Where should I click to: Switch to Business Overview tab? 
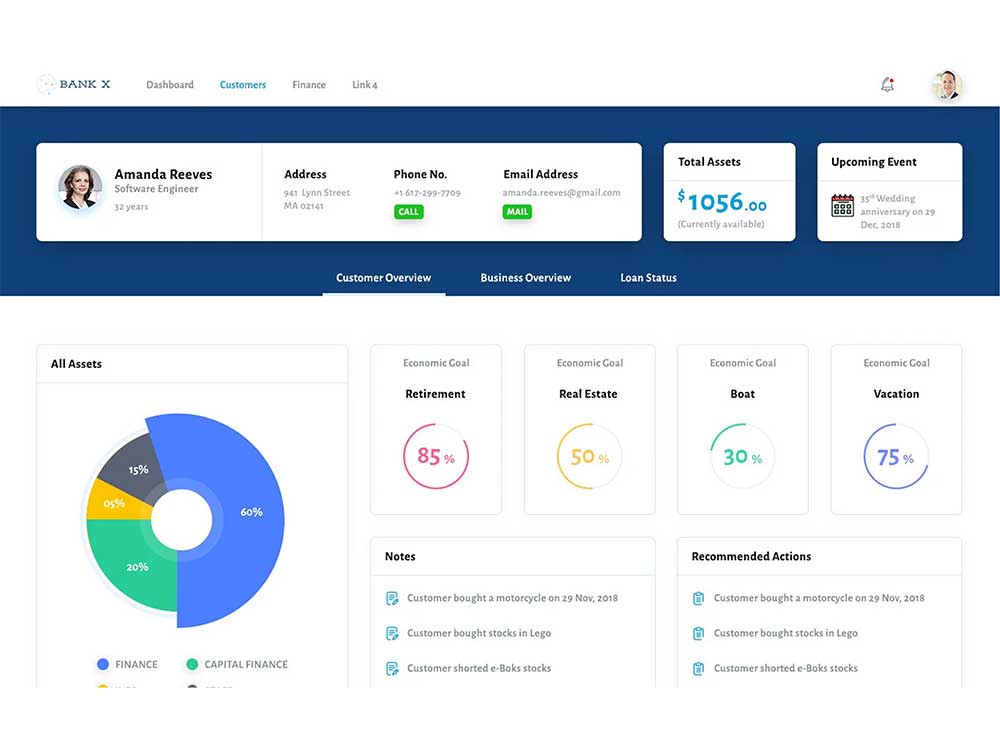pyautogui.click(x=526, y=278)
